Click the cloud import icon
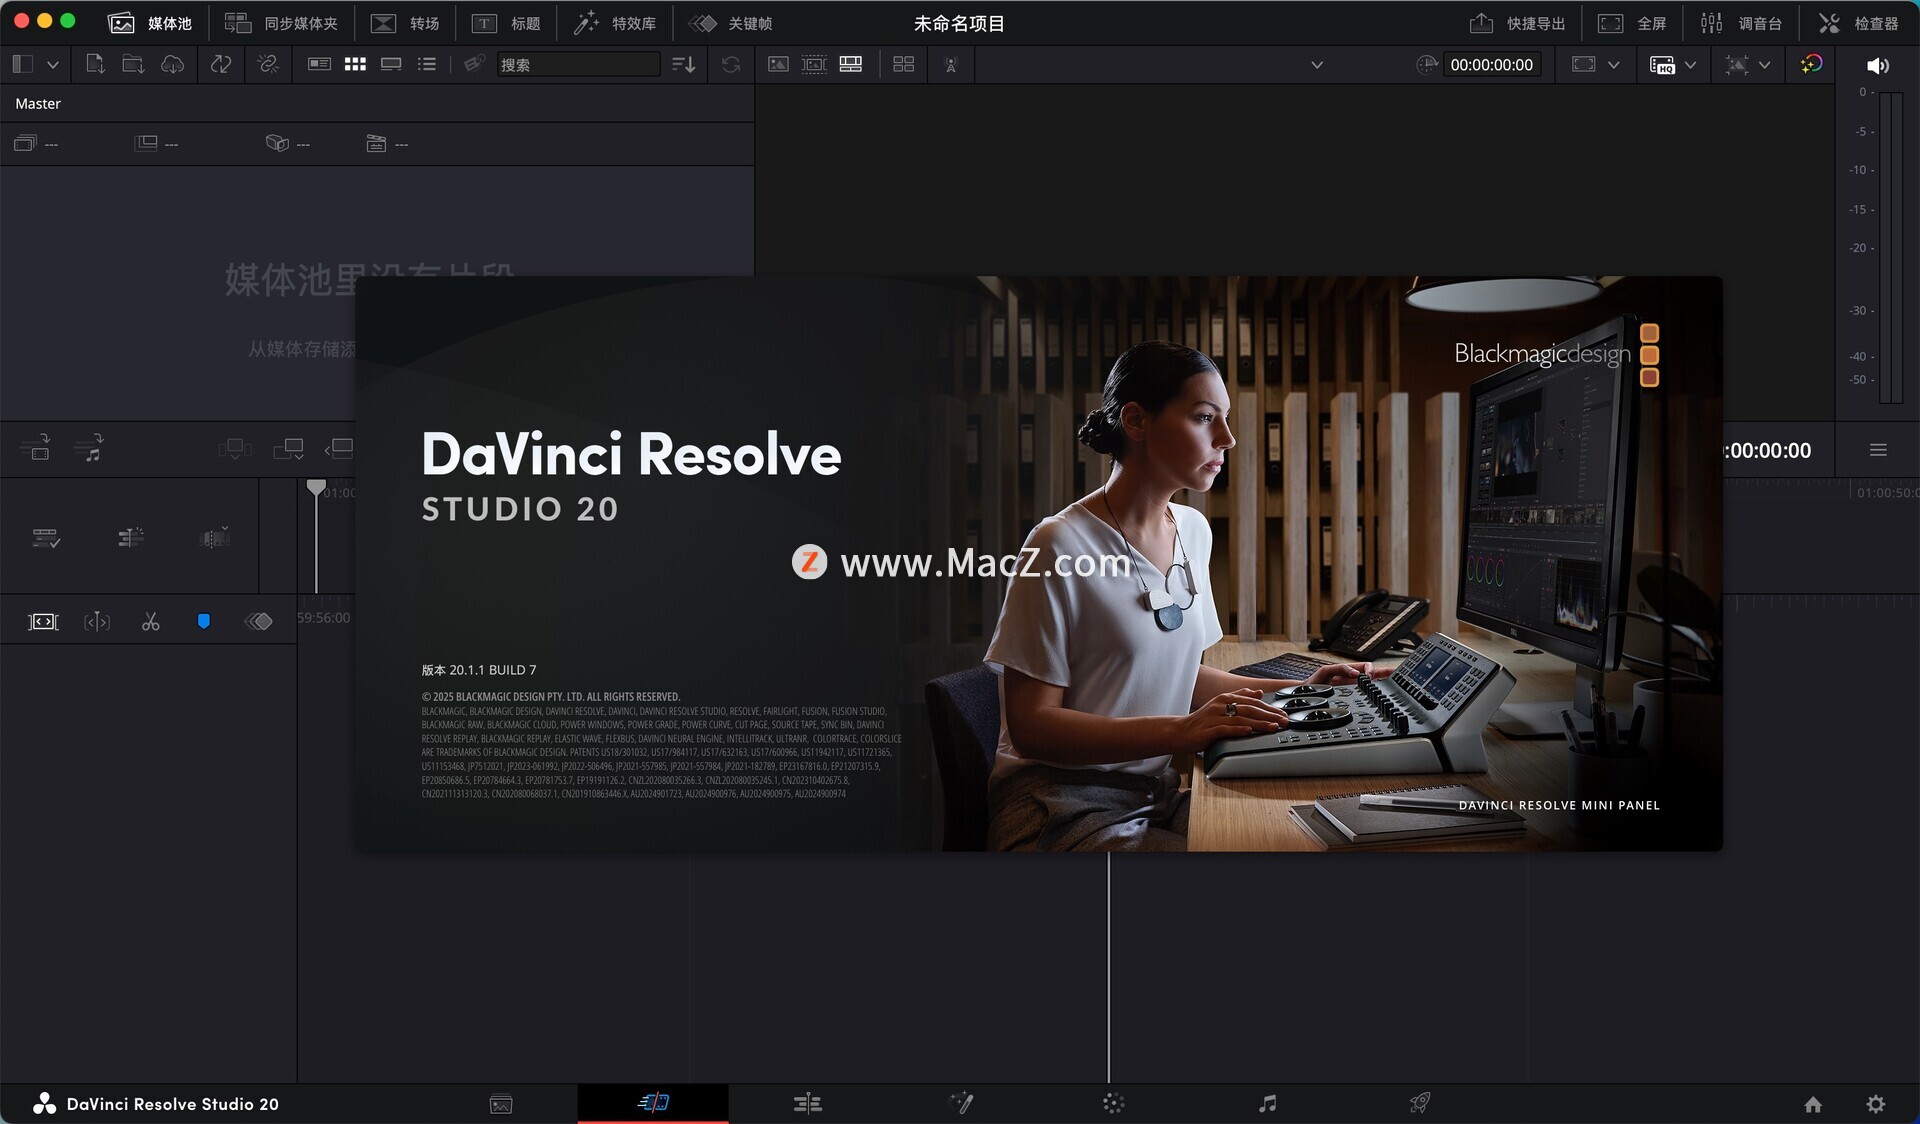The height and width of the screenshot is (1124, 1920). (173, 64)
